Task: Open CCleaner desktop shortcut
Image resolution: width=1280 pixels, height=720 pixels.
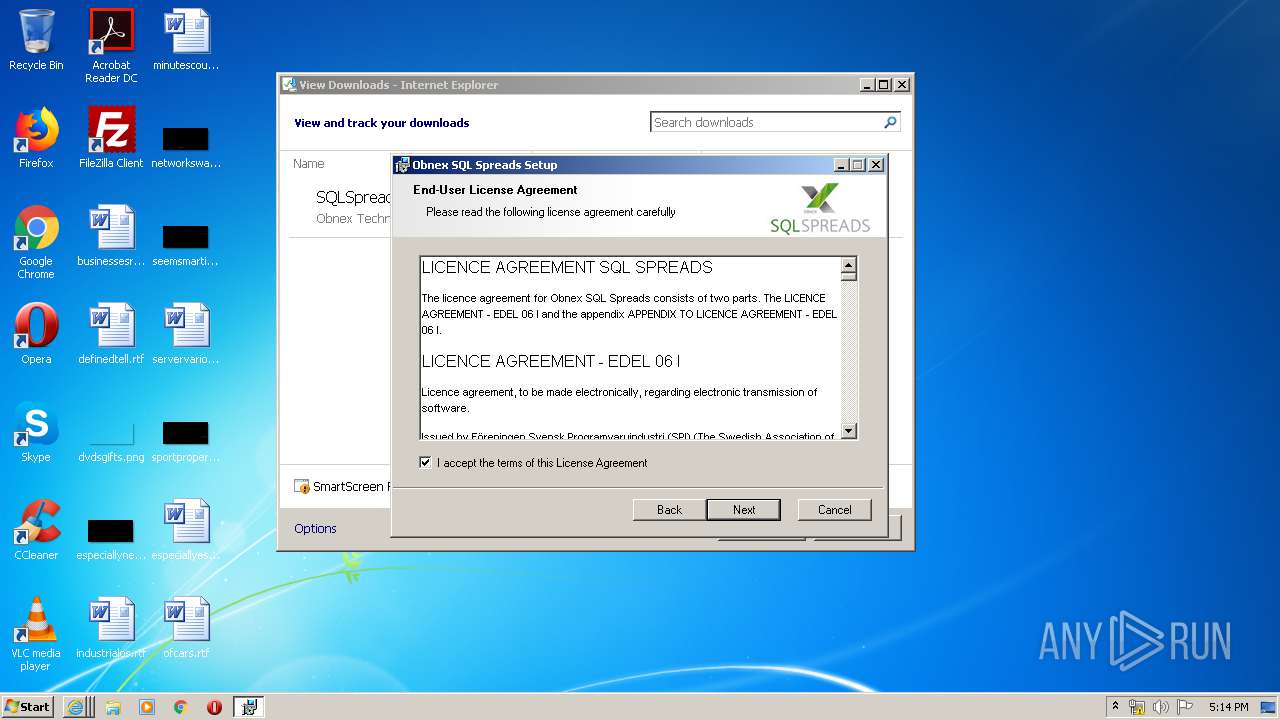Action: [36, 530]
